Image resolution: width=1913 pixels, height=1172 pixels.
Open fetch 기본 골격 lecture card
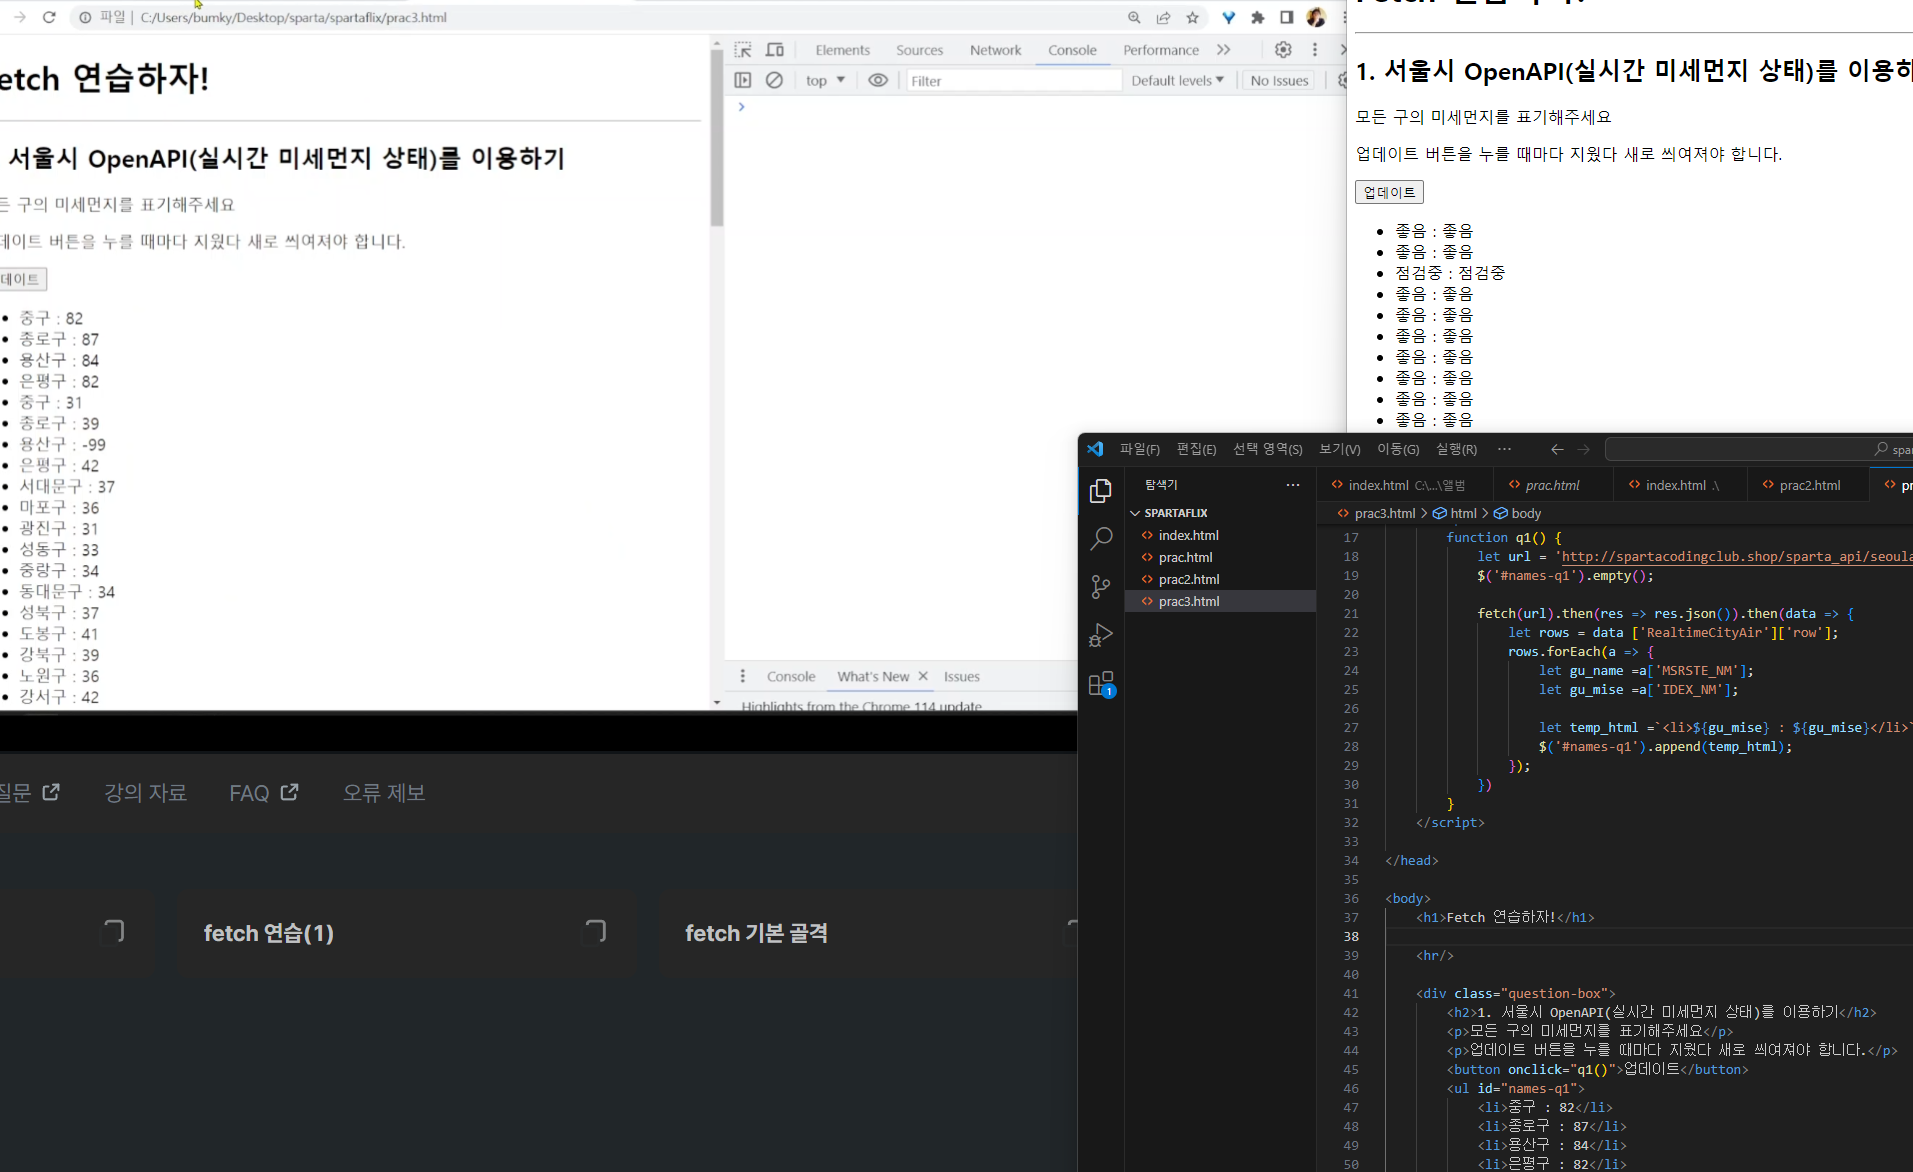pos(868,932)
